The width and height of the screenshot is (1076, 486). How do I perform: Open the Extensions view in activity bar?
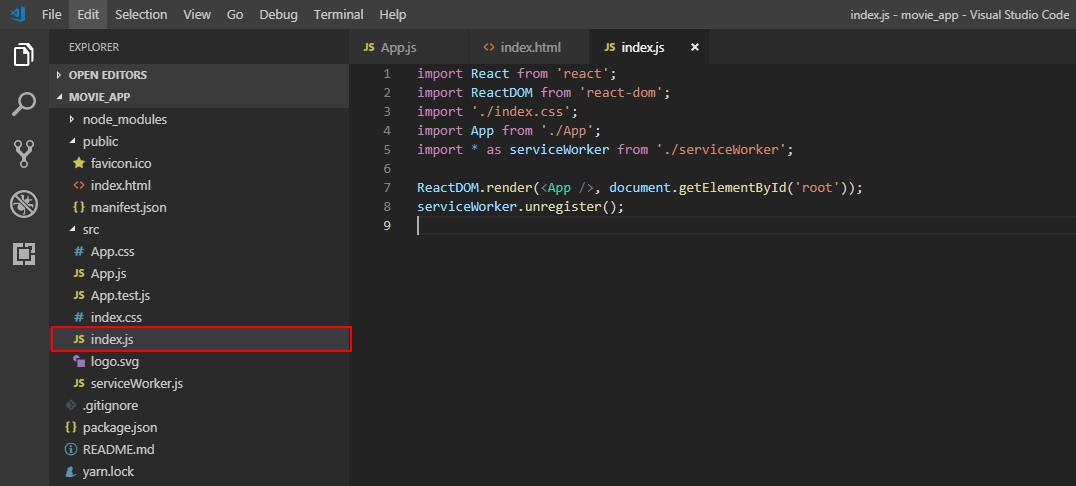(x=24, y=254)
